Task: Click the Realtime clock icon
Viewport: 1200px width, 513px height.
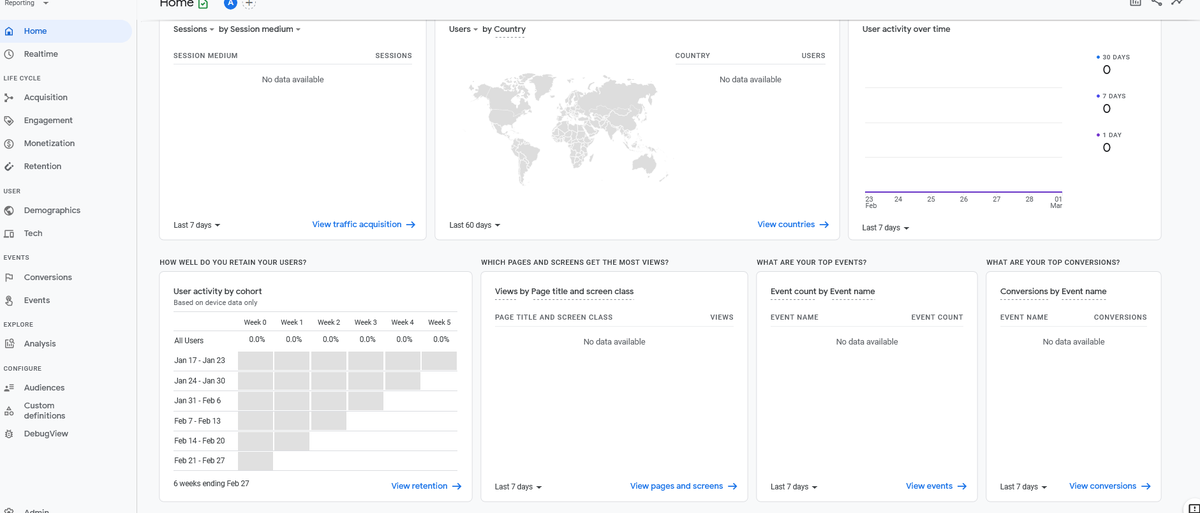Action: pos(9,54)
